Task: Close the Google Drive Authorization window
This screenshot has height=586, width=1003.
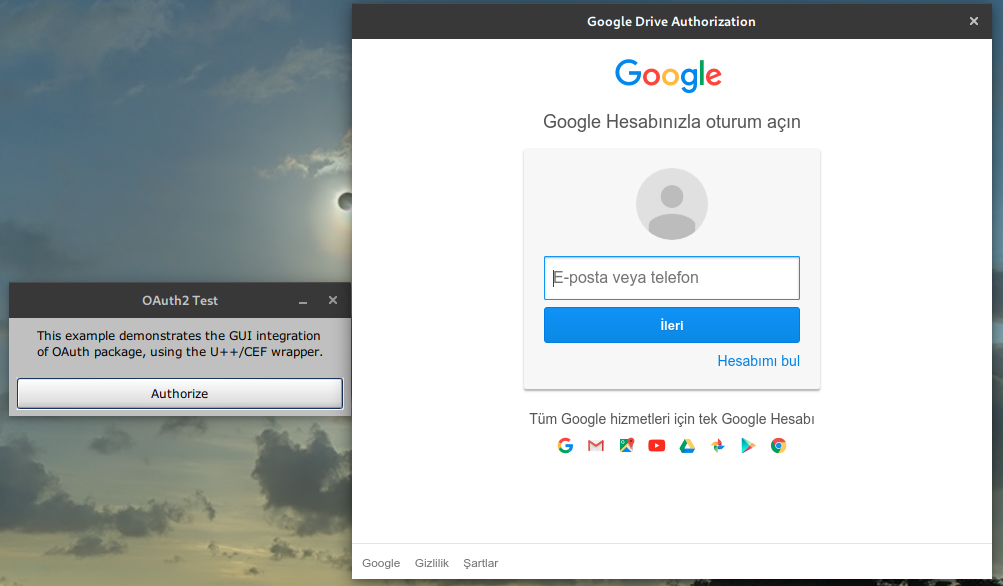Action: coord(974,21)
